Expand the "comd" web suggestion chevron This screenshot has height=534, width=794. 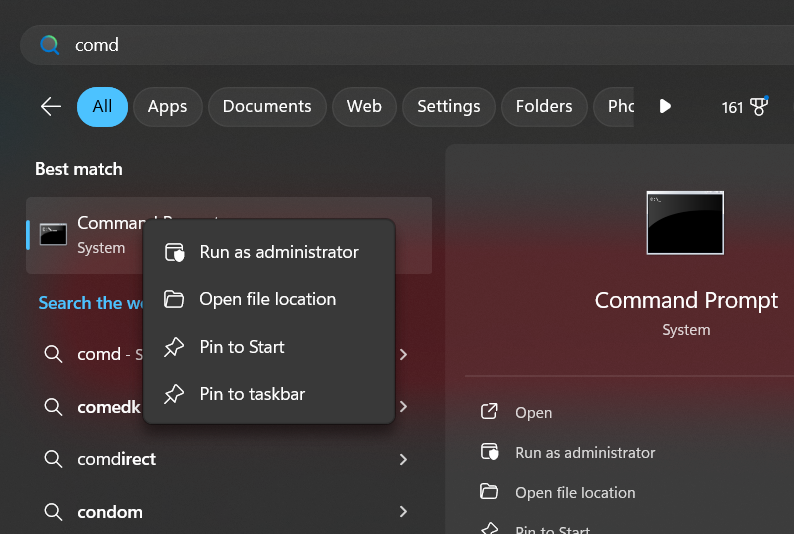point(403,354)
